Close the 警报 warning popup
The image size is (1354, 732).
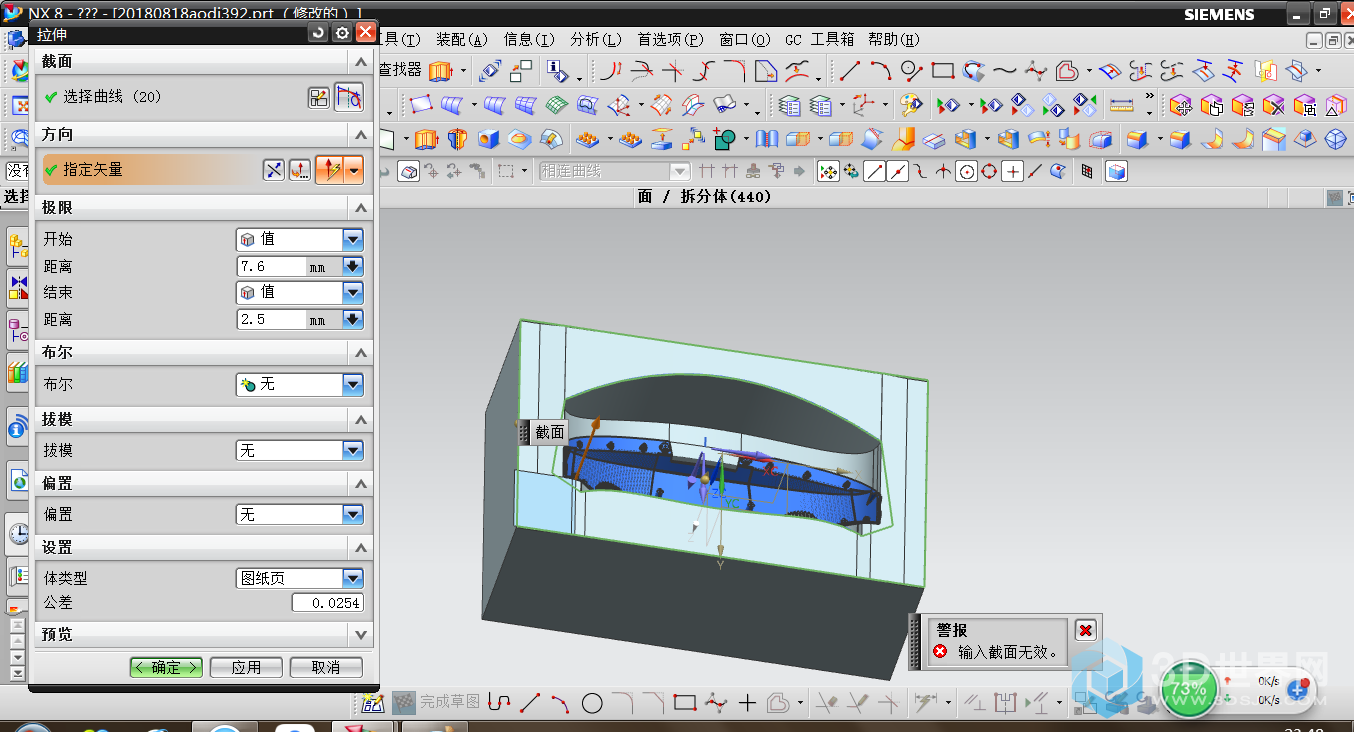(x=1086, y=630)
